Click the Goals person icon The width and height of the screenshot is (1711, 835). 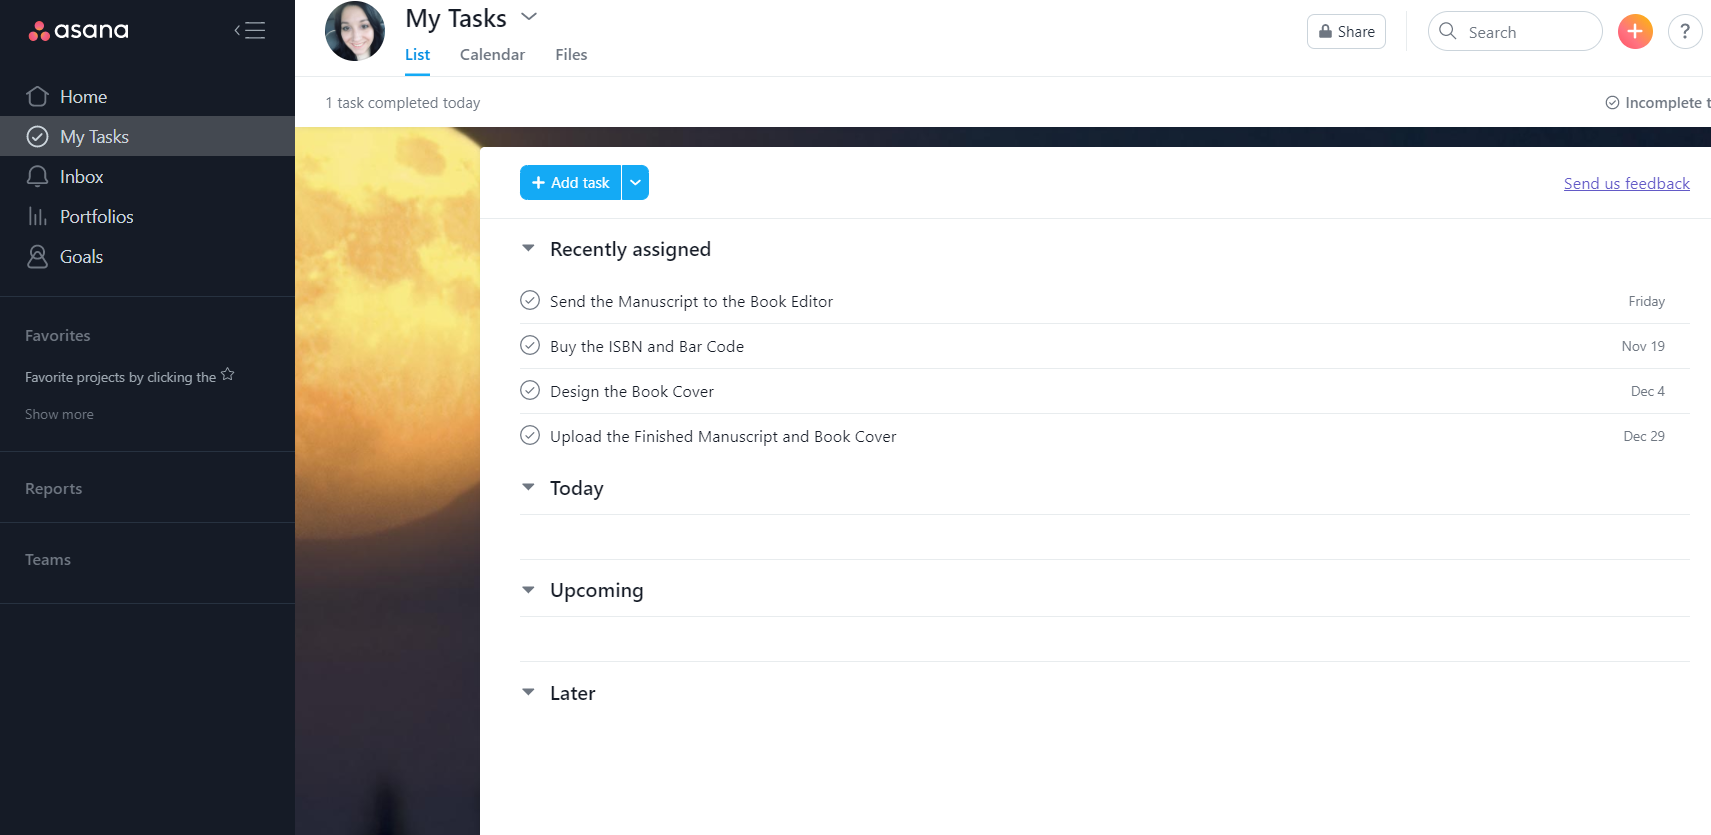coord(37,256)
